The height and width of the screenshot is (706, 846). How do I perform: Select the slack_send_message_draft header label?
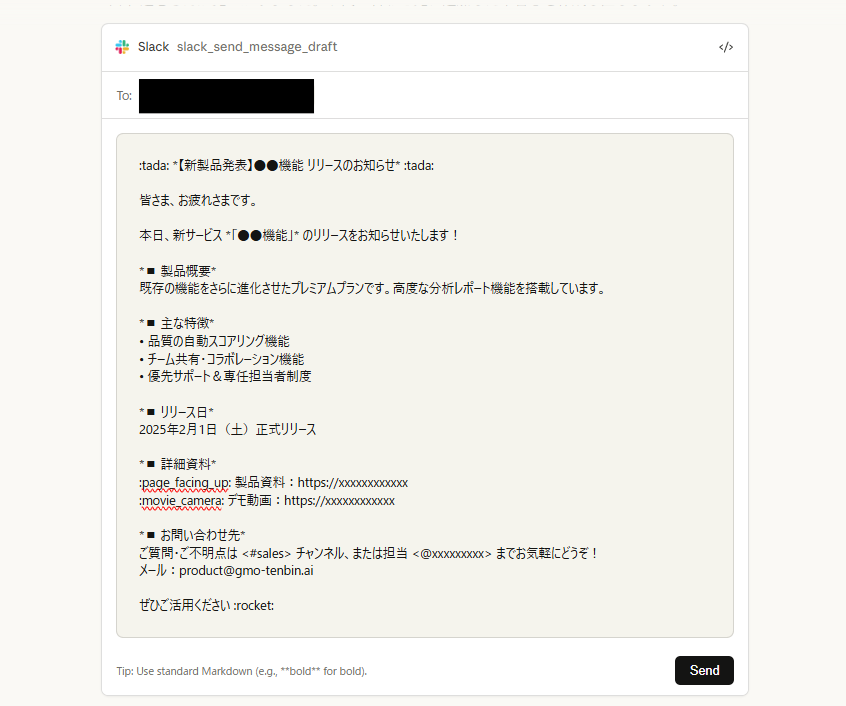(x=257, y=46)
